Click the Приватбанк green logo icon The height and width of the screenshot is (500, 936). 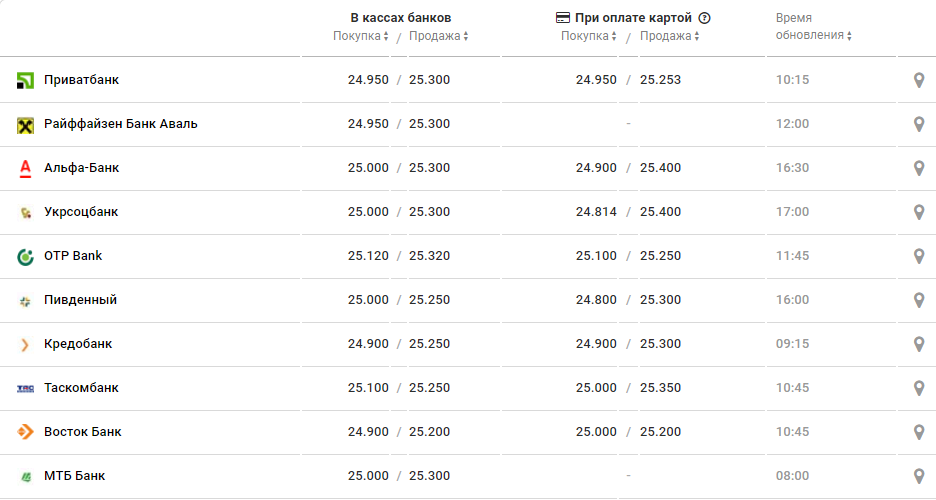[x=26, y=80]
